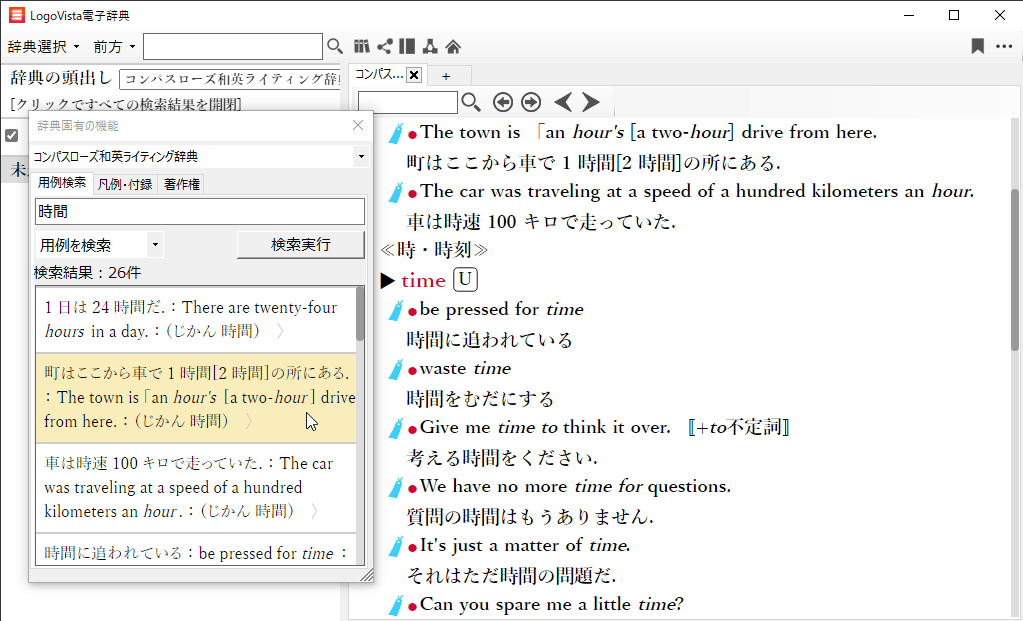Click the in-page search magnifier icon

[x=471, y=102]
